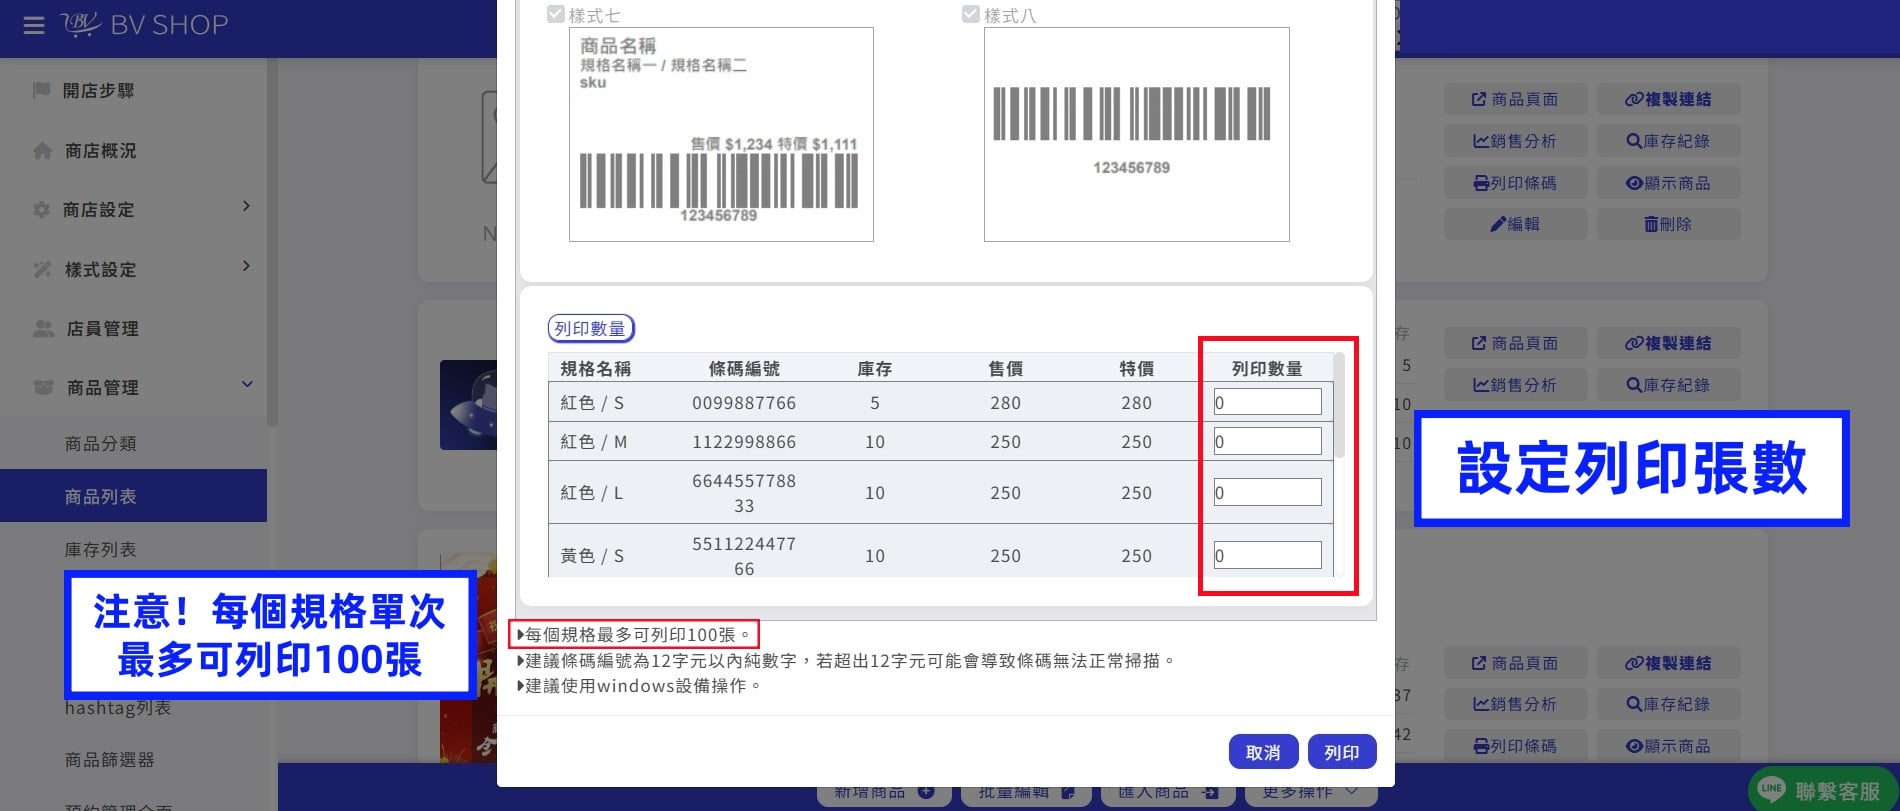This screenshot has height=811, width=1900.
Task: Click the people icon beside 店員管理
Action: 43,328
